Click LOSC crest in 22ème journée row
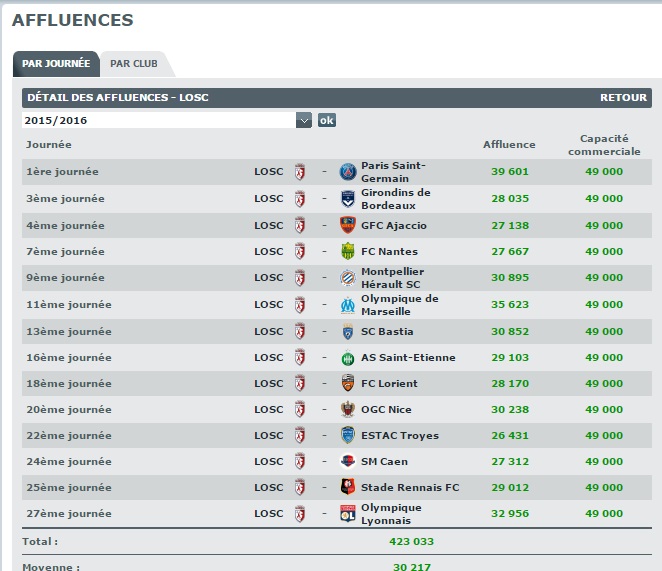This screenshot has height=571, width=662. click(x=300, y=435)
